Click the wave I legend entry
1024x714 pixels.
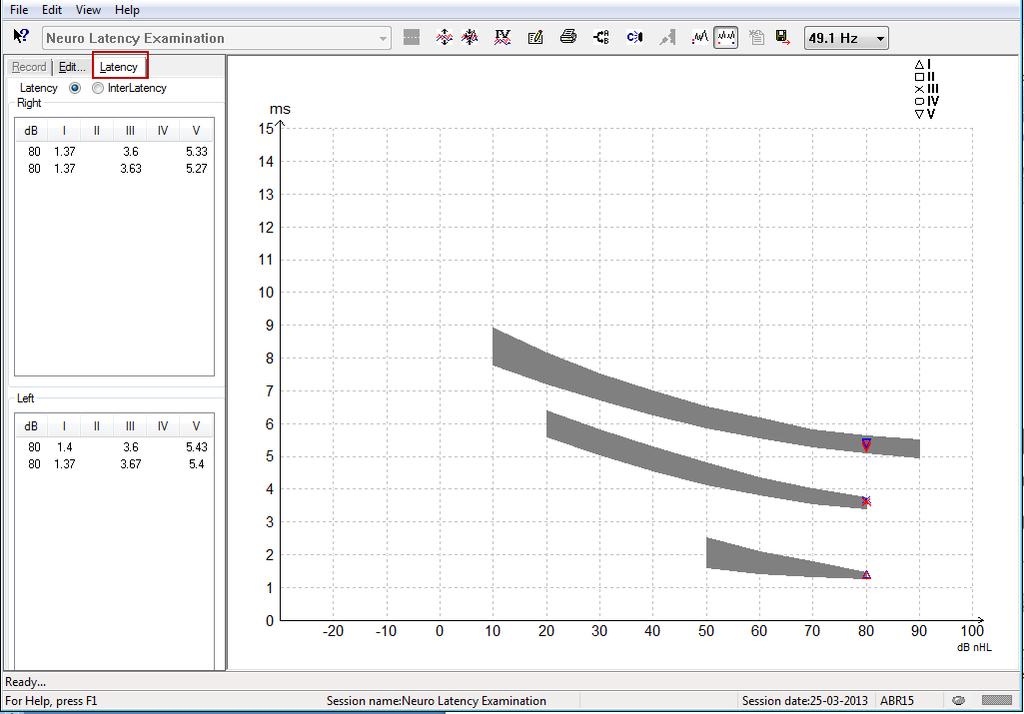pyautogui.click(x=923, y=65)
